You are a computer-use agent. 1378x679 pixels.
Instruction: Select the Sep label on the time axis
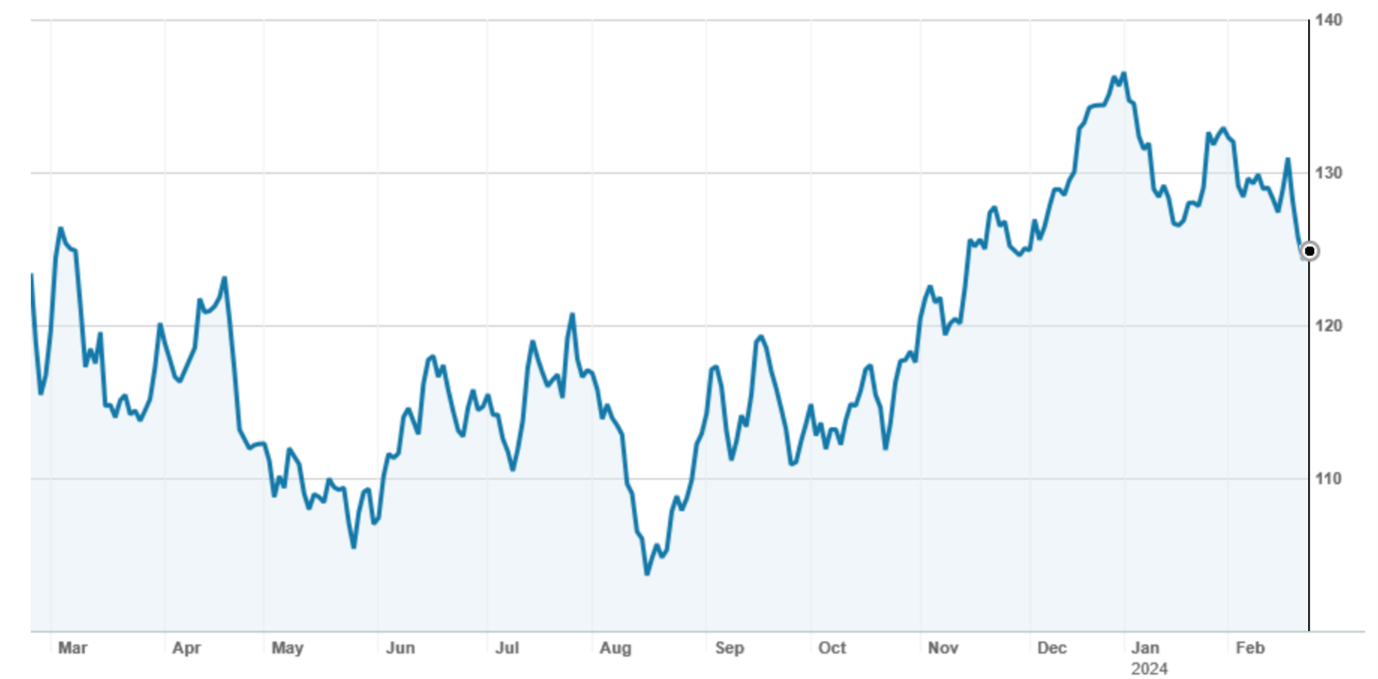tap(729, 648)
